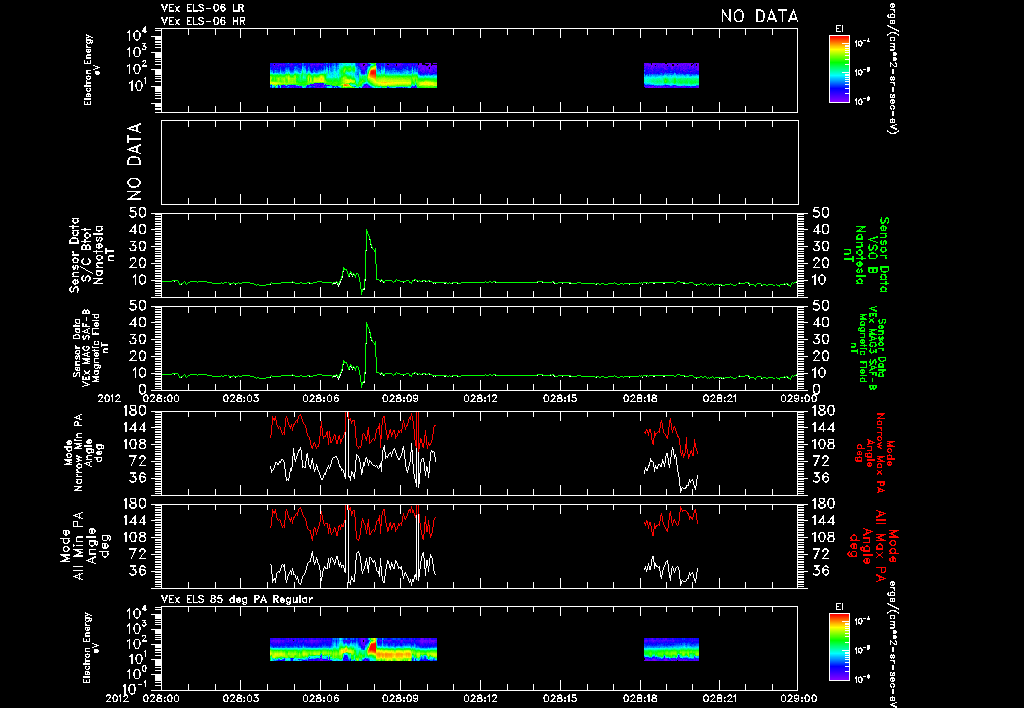Select the bottom-right 'ergs/(cm**2-sr-sec-eV)' units text
Screen dimensions: 1024x708
point(891,644)
